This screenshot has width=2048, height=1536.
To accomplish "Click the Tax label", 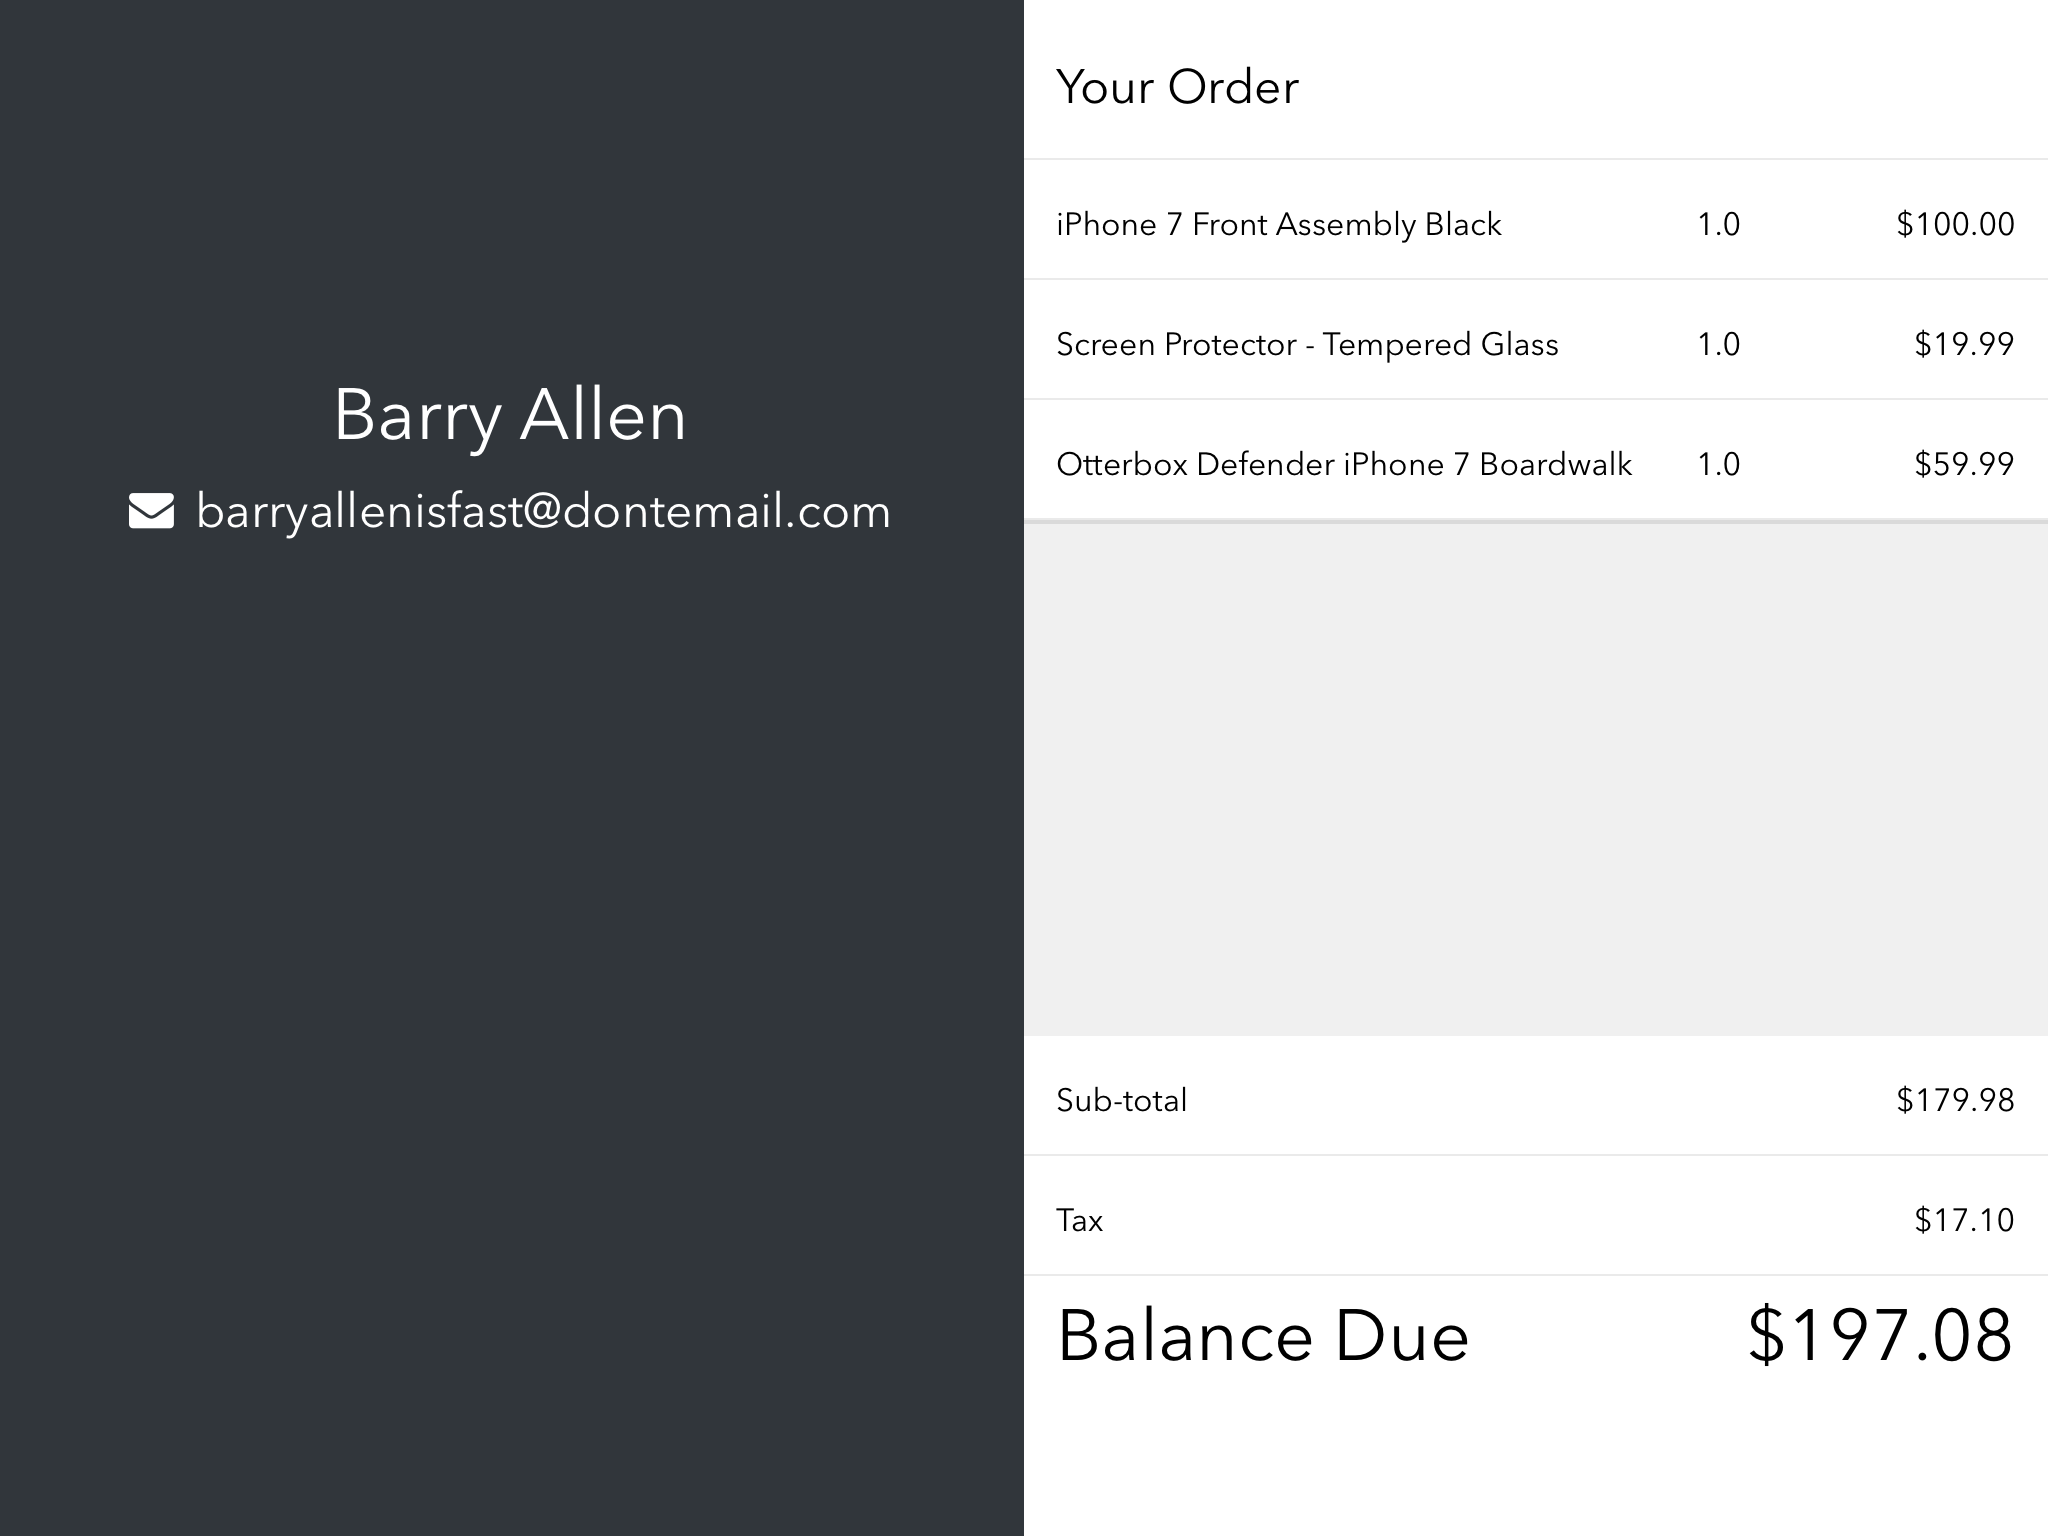I will click(1079, 1220).
